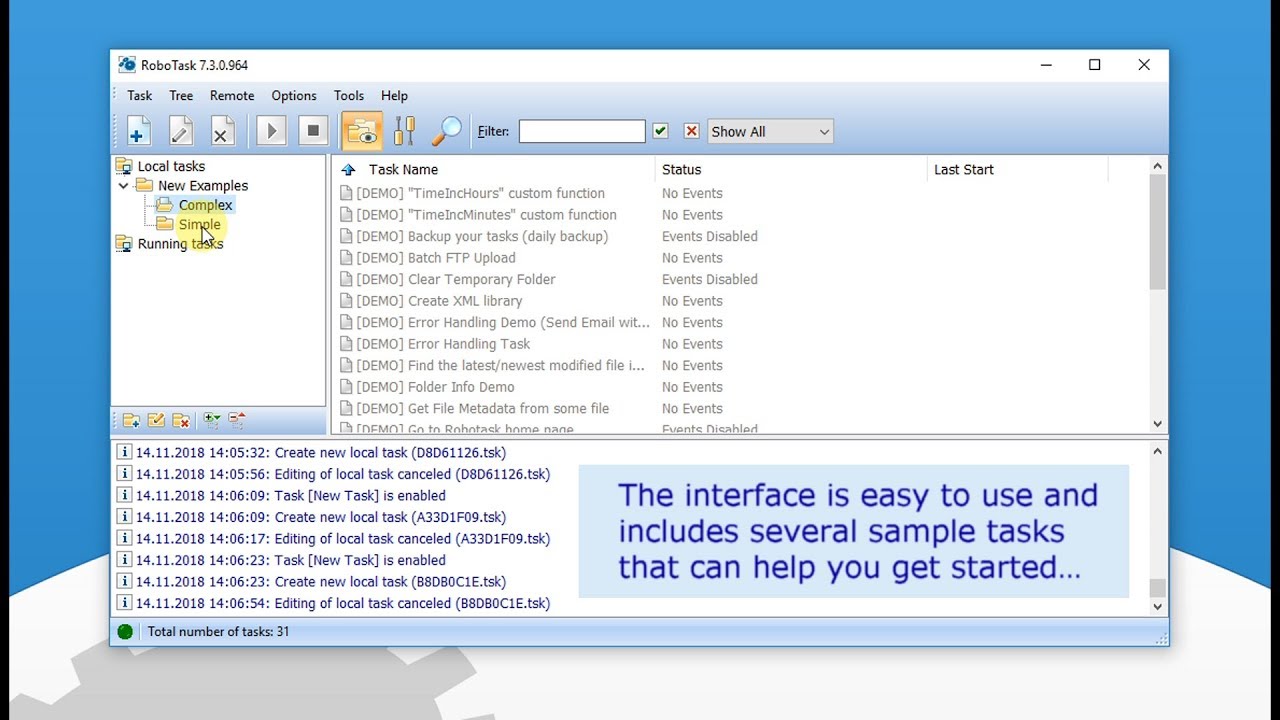
Task: Click task list scroll up arrow
Action: (x=1158, y=167)
